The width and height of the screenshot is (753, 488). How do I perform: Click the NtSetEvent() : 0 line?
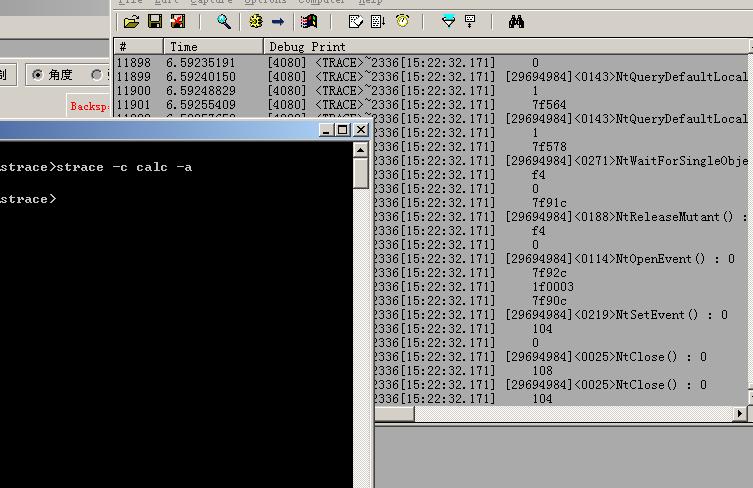617,315
